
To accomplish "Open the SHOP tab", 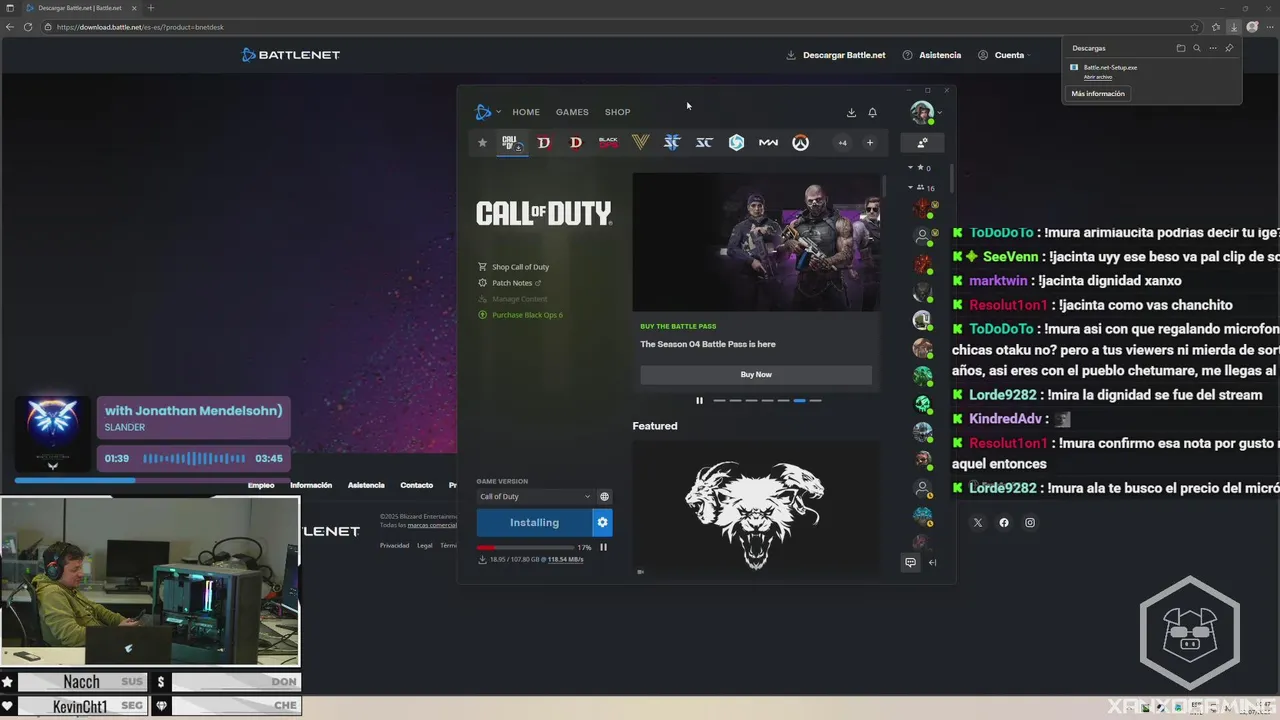I will coord(617,112).
